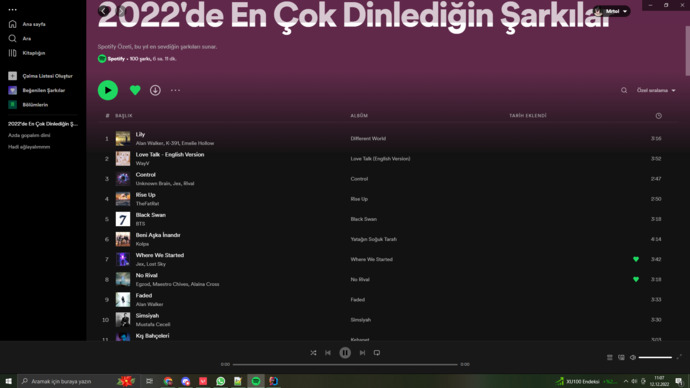Click Faded song title

click(x=143, y=296)
